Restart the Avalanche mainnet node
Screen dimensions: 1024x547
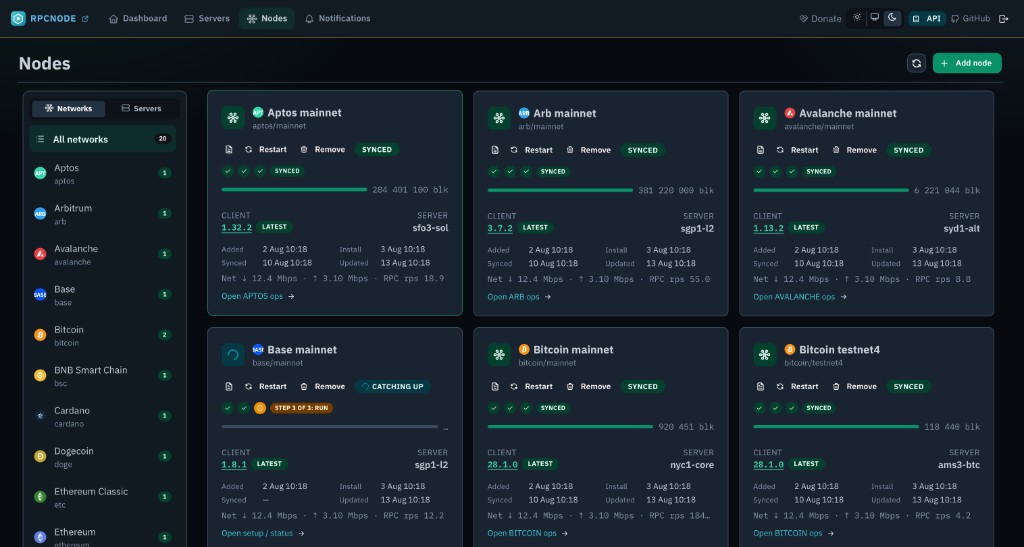point(797,150)
